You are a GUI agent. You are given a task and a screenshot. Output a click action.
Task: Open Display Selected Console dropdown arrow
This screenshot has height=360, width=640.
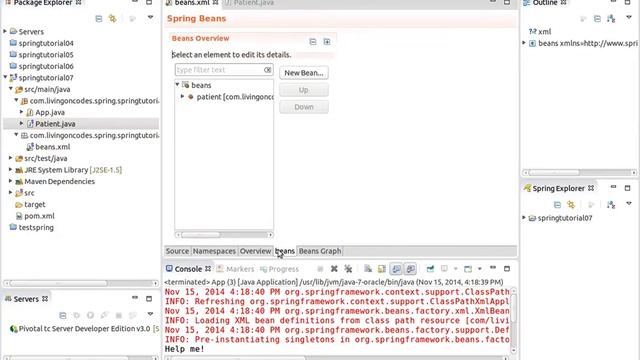pyautogui.click(x=456, y=269)
